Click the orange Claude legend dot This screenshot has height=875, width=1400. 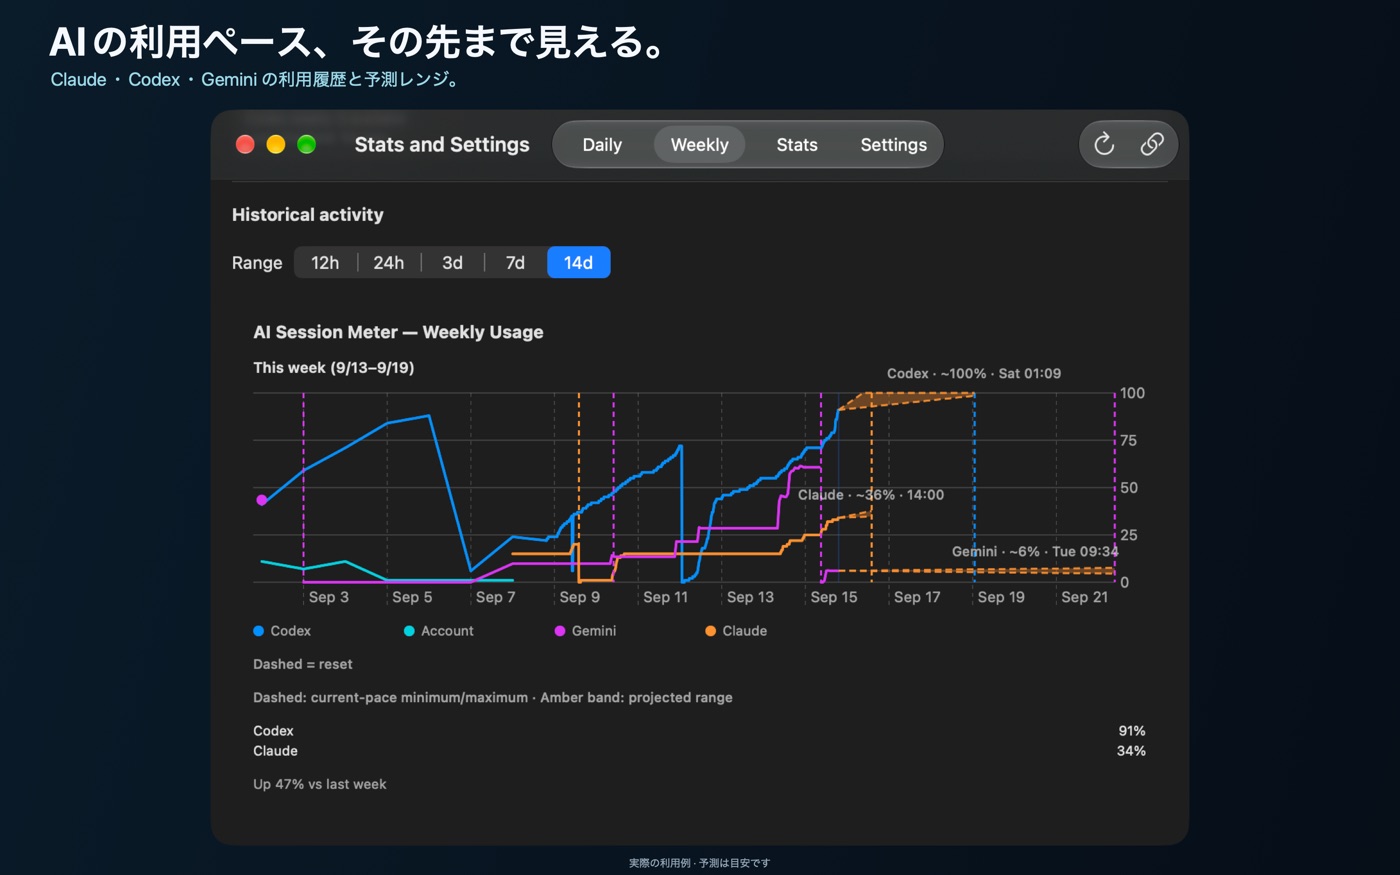710,631
